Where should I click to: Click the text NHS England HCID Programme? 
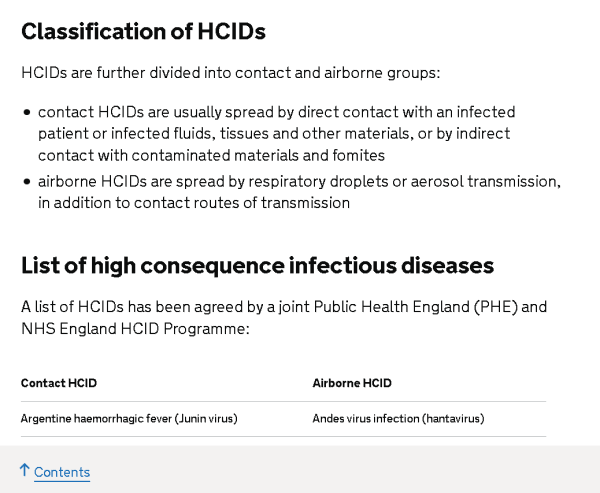[133, 329]
